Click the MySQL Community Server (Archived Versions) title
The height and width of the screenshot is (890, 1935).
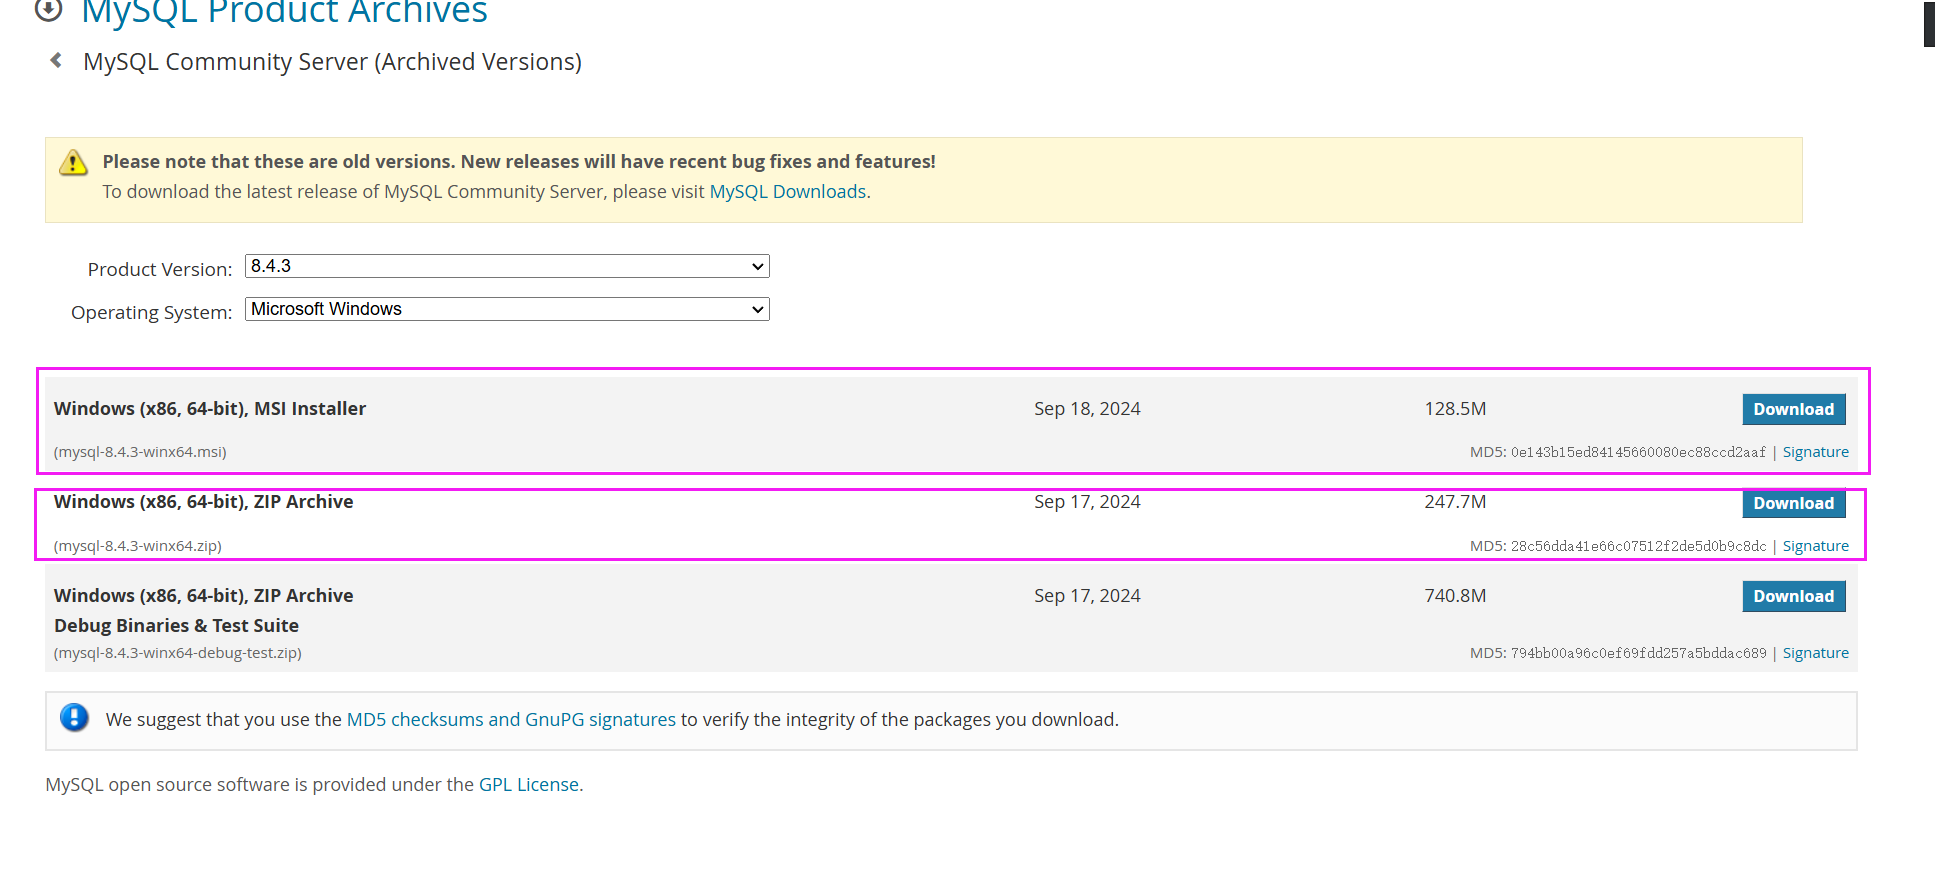pyautogui.click(x=332, y=62)
